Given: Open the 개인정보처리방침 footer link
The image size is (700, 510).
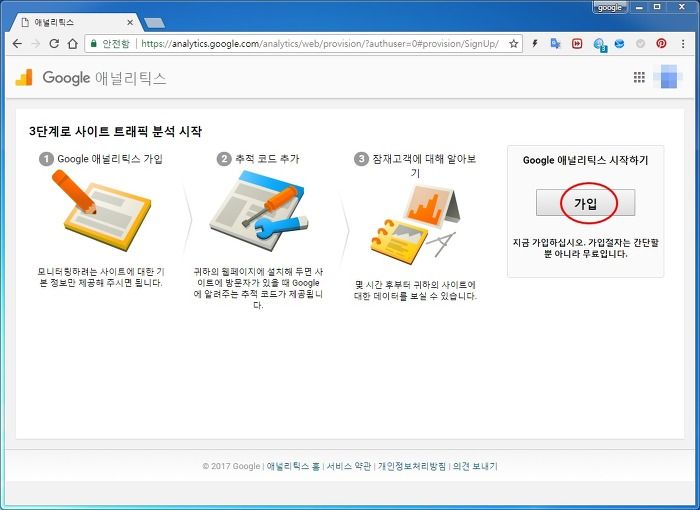Looking at the screenshot, I should (412, 466).
